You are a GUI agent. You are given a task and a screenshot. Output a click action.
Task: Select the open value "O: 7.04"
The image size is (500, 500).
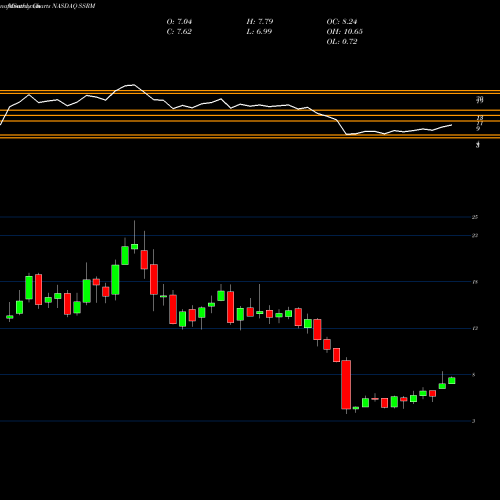pos(179,22)
